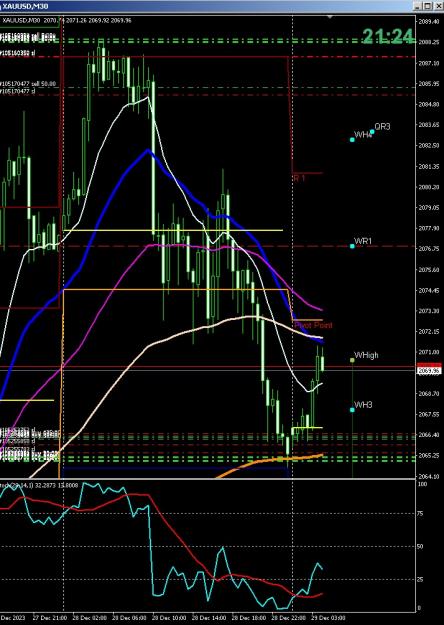444x625 pixels.
Task: Select the R 1 level label
Action: 299,178
